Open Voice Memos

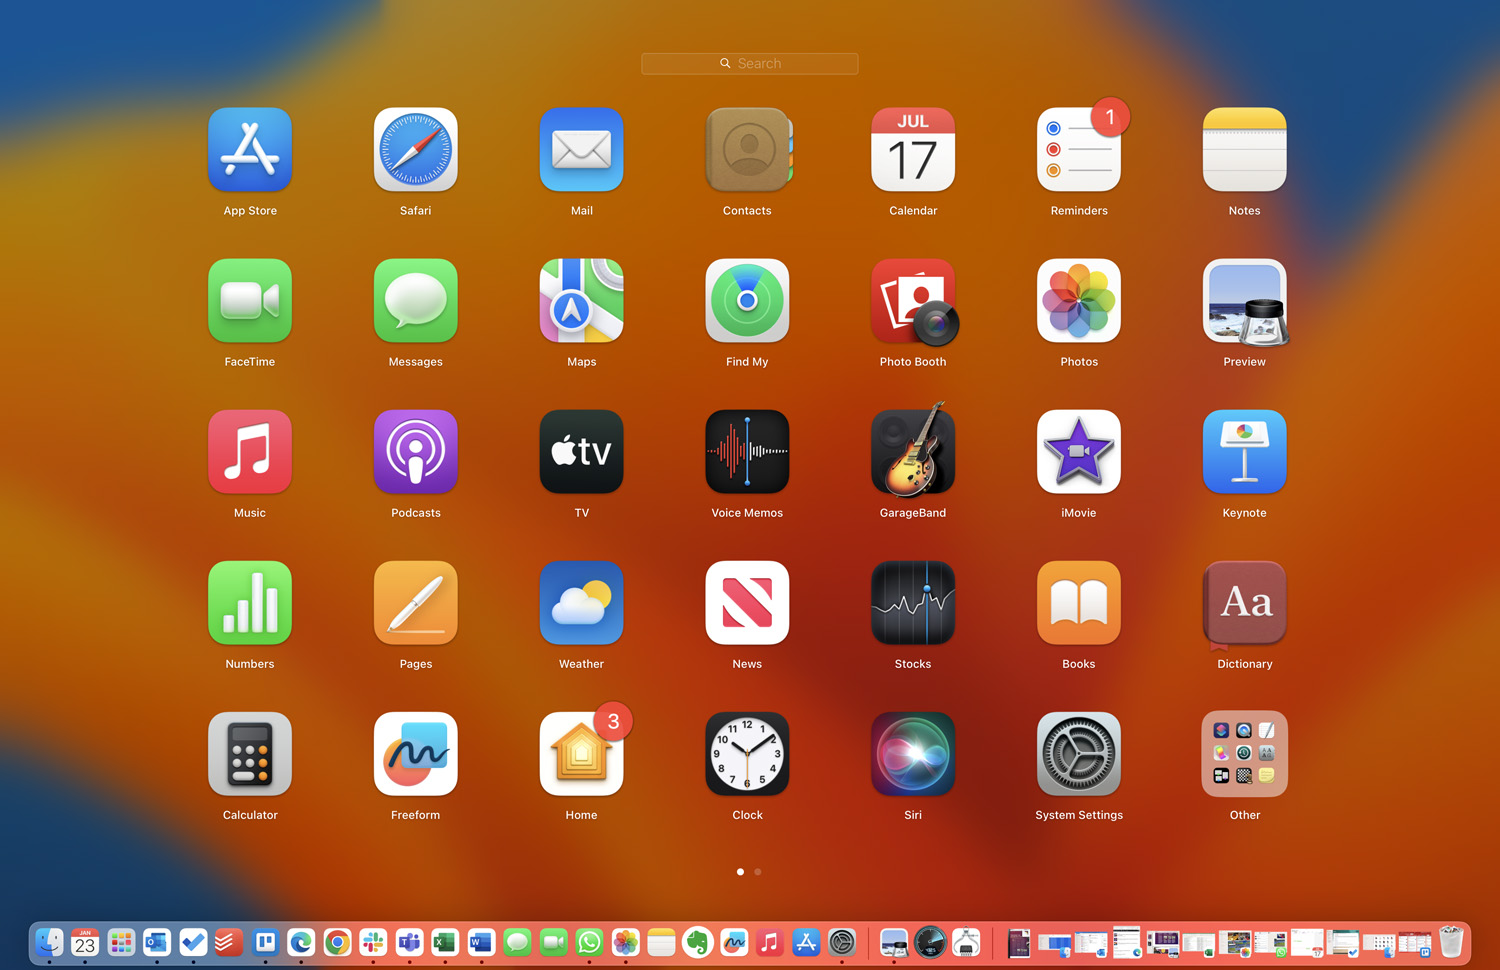(747, 452)
